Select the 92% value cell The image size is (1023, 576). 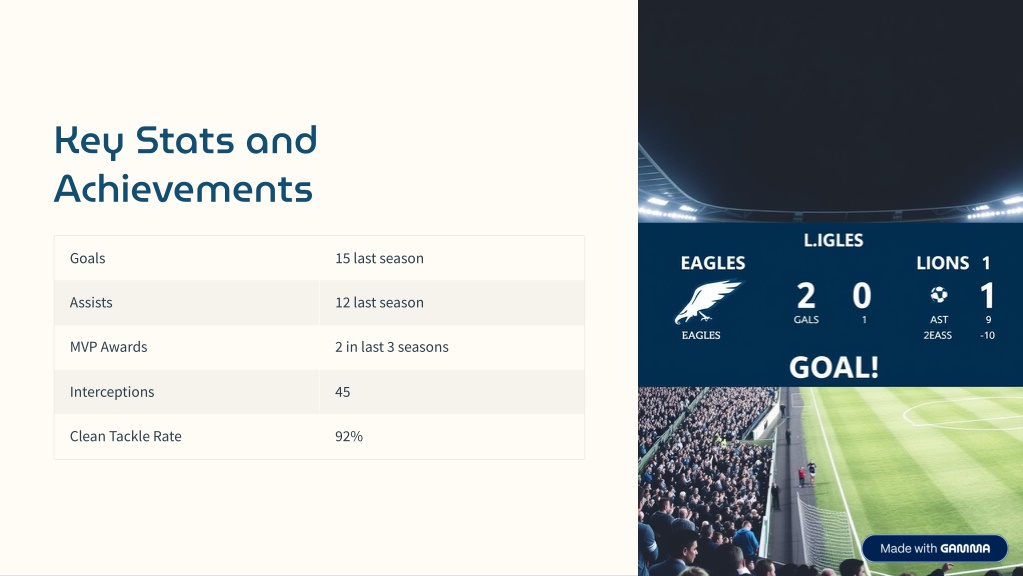coord(452,436)
